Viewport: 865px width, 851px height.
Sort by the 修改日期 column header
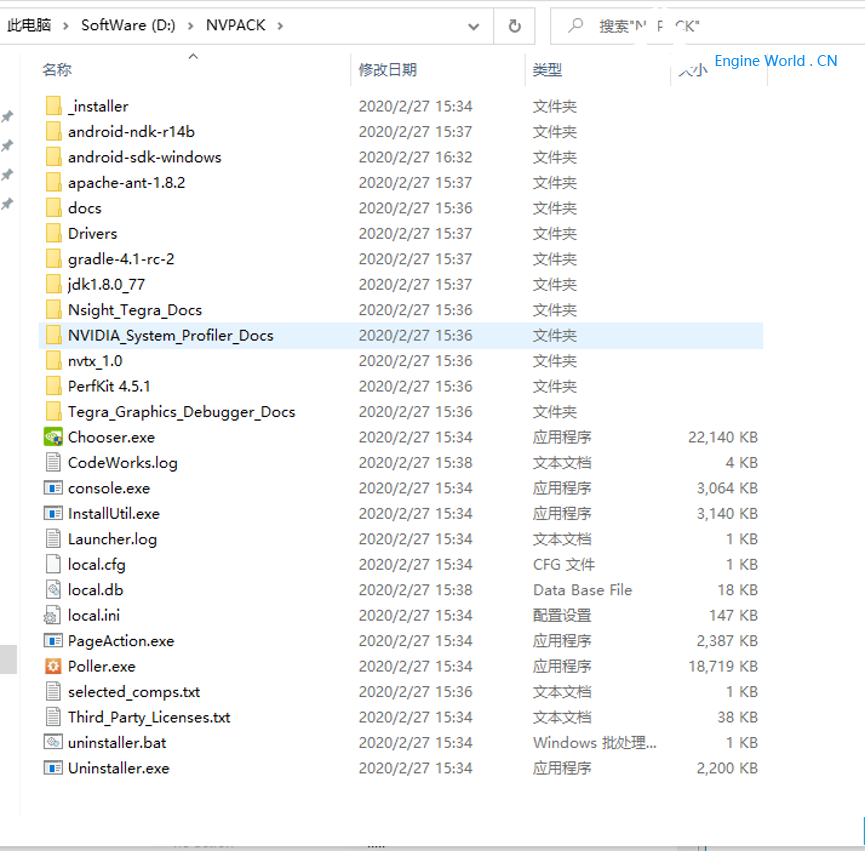pyautogui.click(x=387, y=70)
